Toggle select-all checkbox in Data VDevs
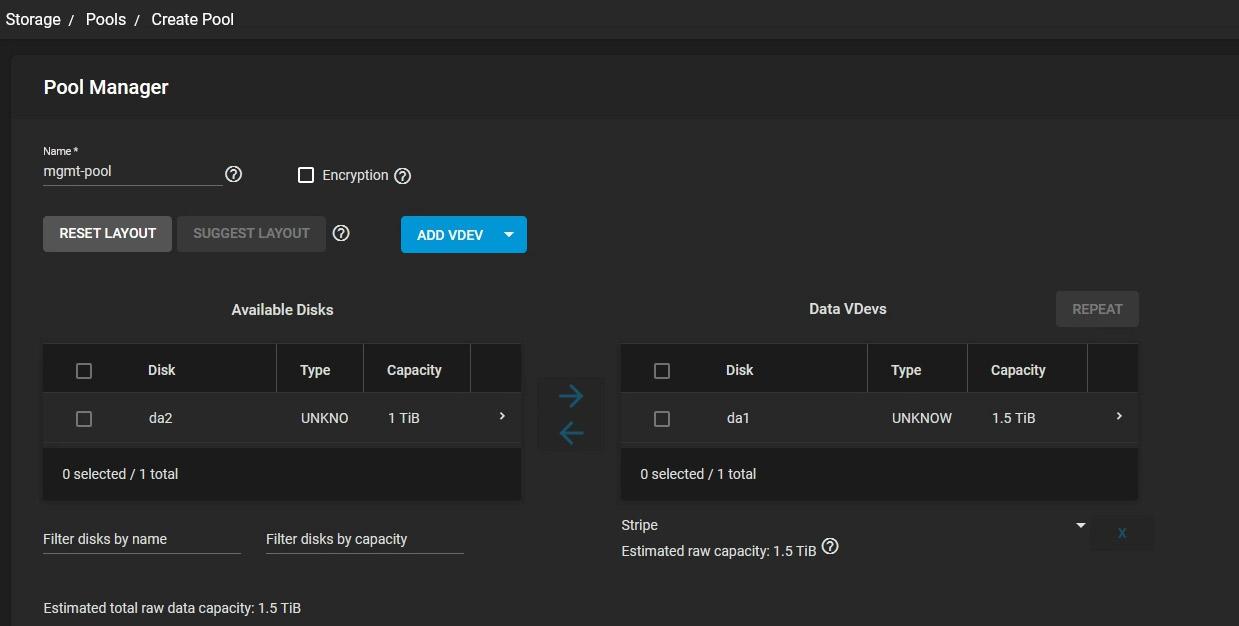 662,371
